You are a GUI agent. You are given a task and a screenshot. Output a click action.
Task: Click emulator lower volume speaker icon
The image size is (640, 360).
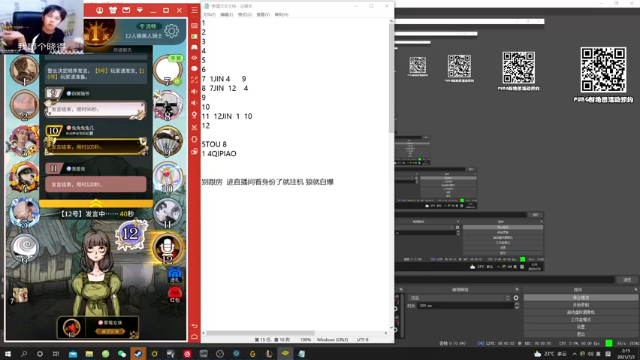194,103
